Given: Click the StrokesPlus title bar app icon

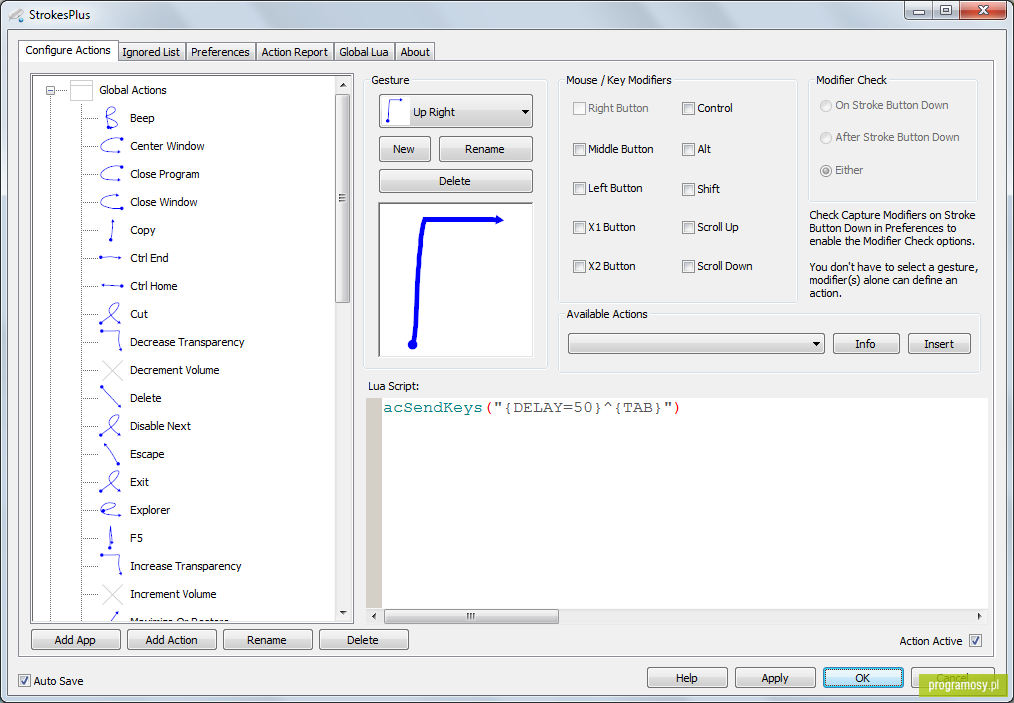Looking at the screenshot, I should [16, 14].
